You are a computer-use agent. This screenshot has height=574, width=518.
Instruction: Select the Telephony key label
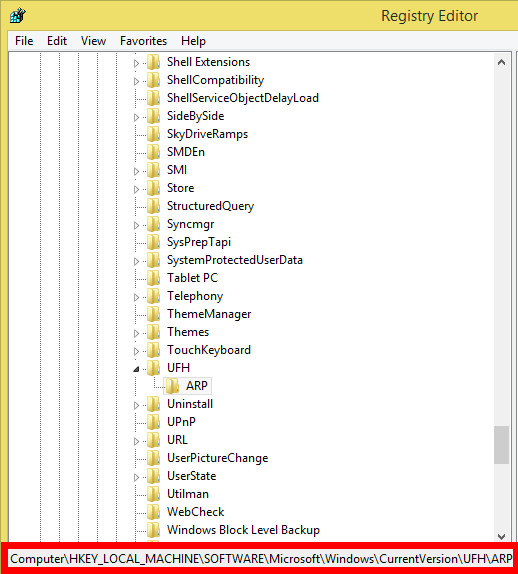click(x=195, y=296)
